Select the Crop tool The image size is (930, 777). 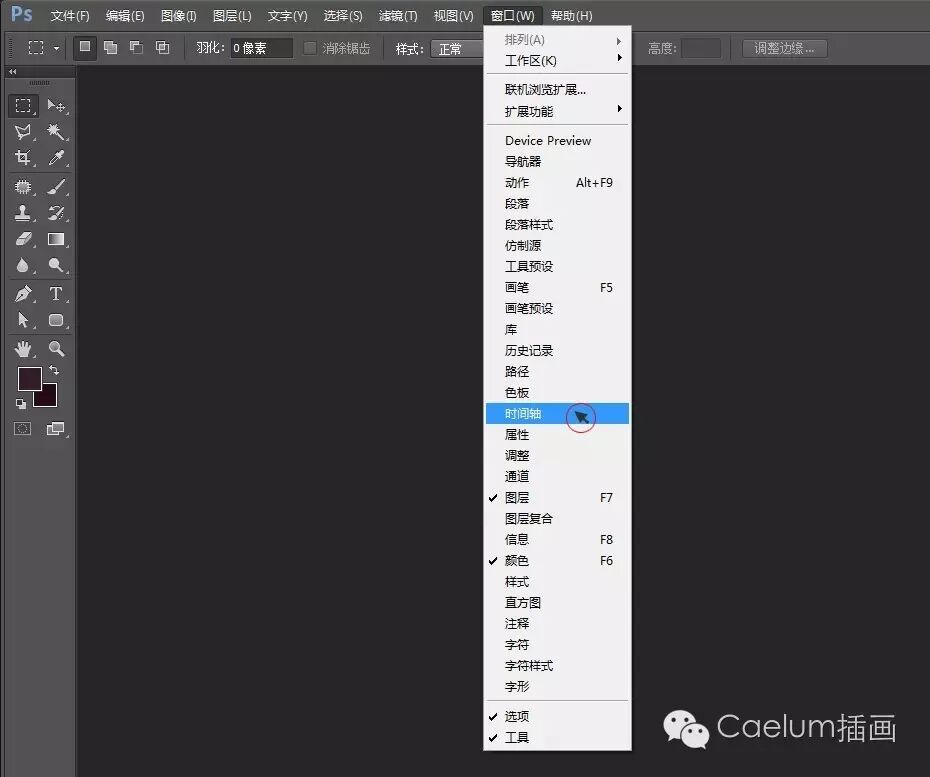(x=22, y=155)
